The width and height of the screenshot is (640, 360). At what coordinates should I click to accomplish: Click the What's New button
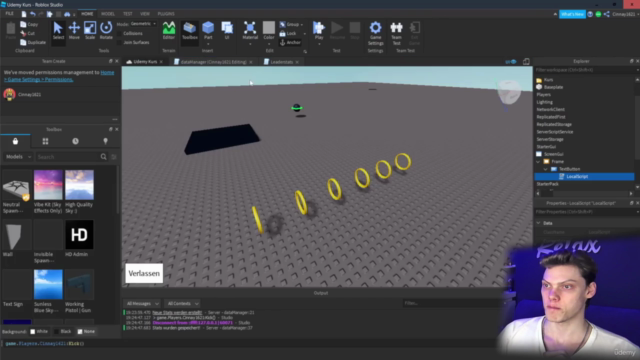click(572, 14)
